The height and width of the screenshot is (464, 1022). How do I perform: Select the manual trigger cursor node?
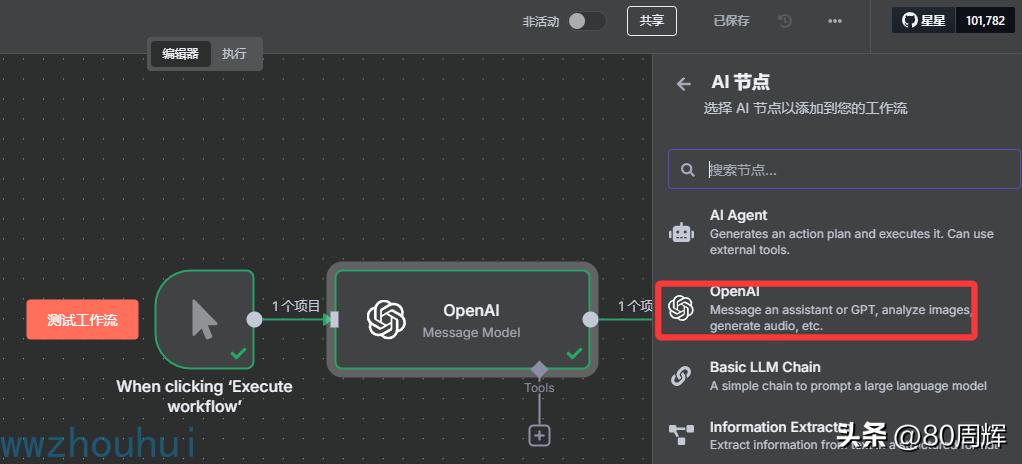click(204, 317)
